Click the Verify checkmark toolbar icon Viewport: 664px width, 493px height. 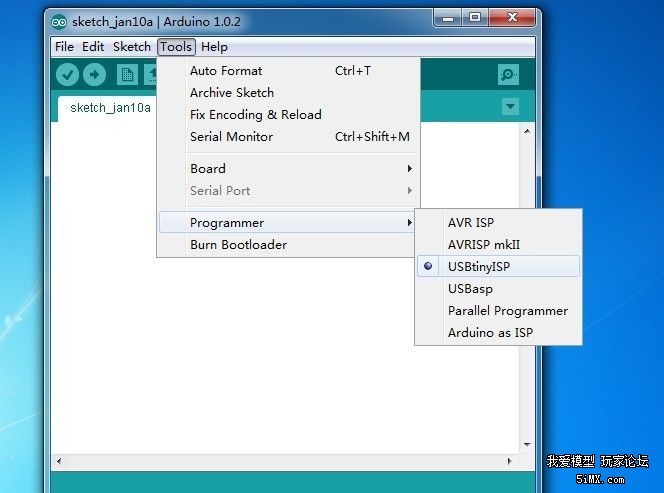tap(67, 75)
